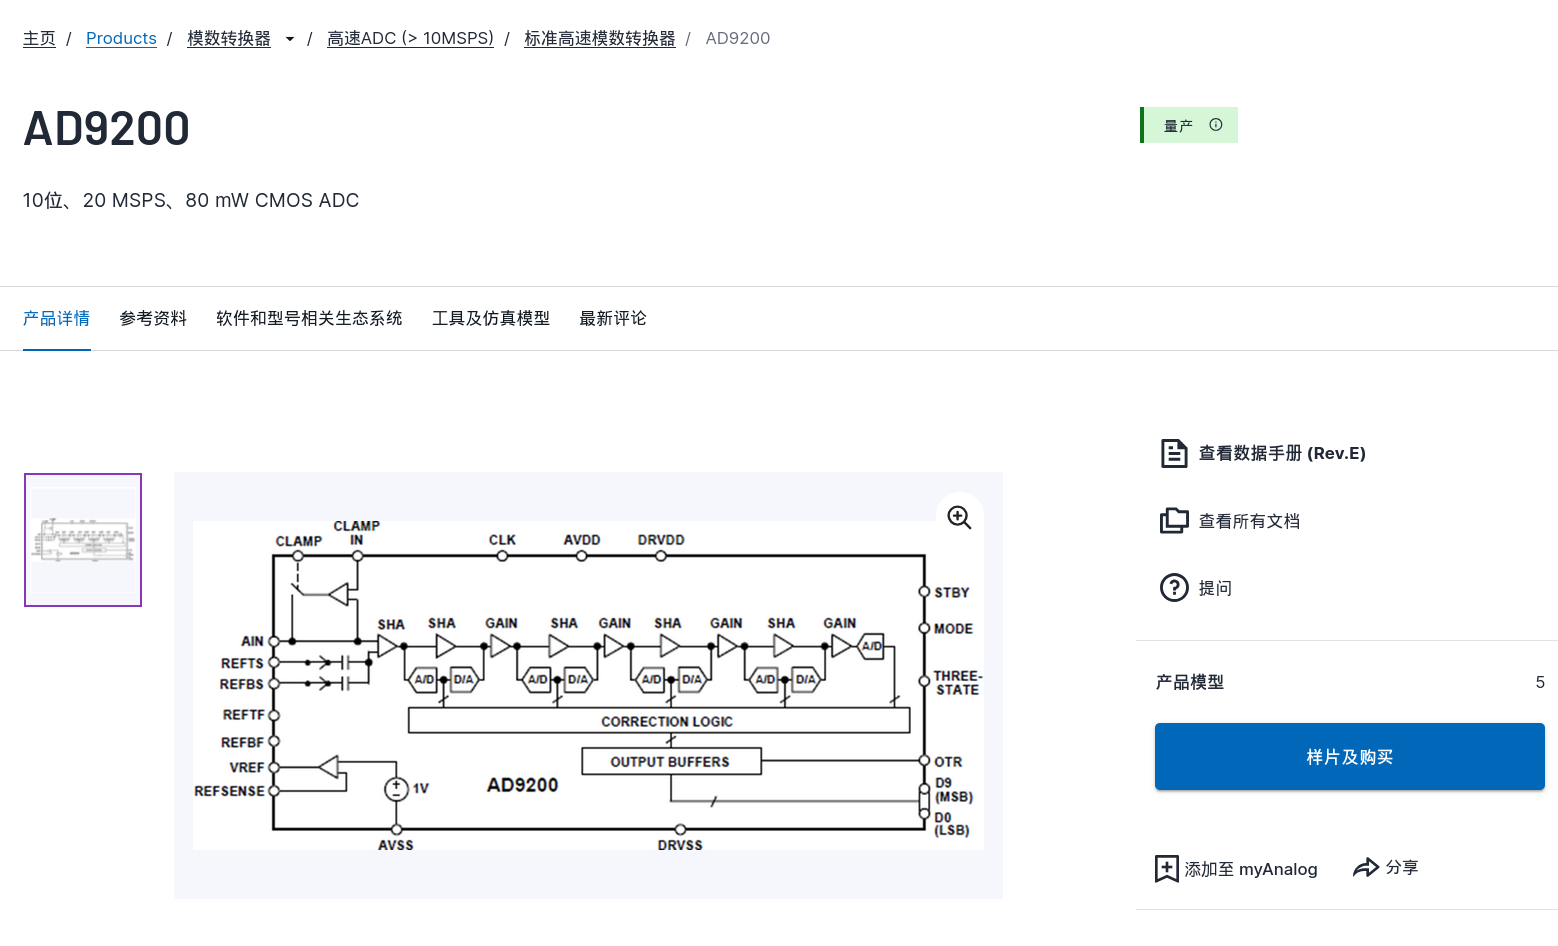Click the product model count 5

(x=1540, y=682)
